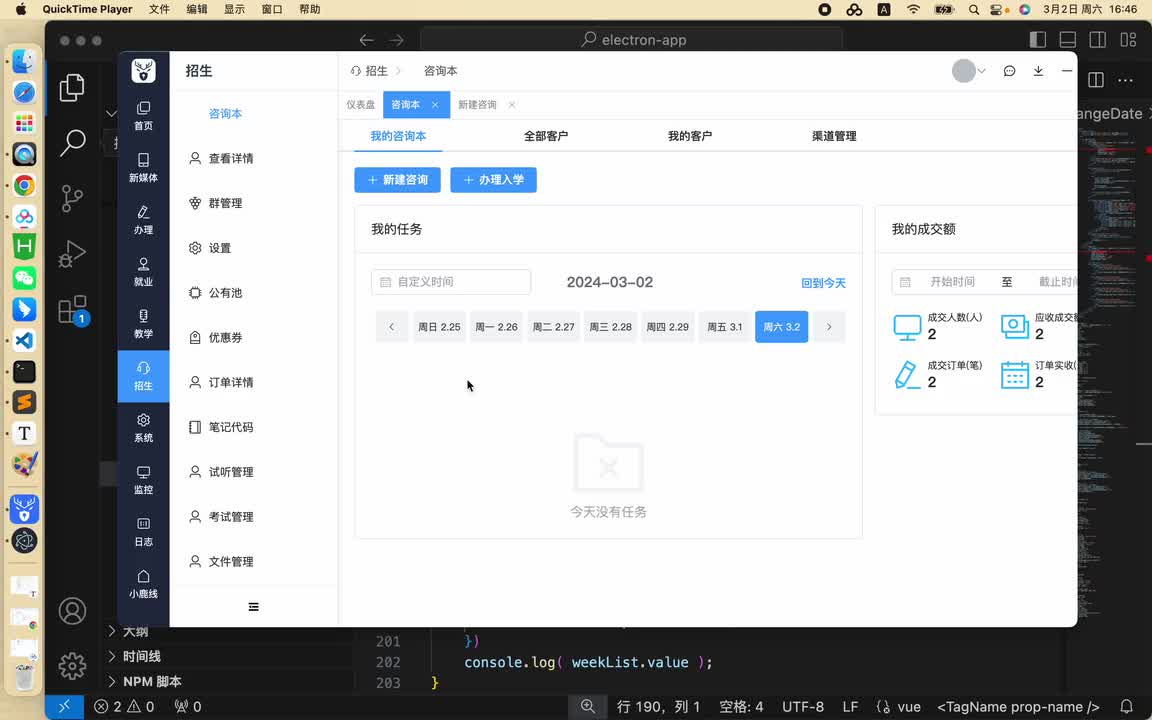Open 系统 settings in sidebar
Image resolution: width=1152 pixels, height=720 pixels.
pos(143,428)
